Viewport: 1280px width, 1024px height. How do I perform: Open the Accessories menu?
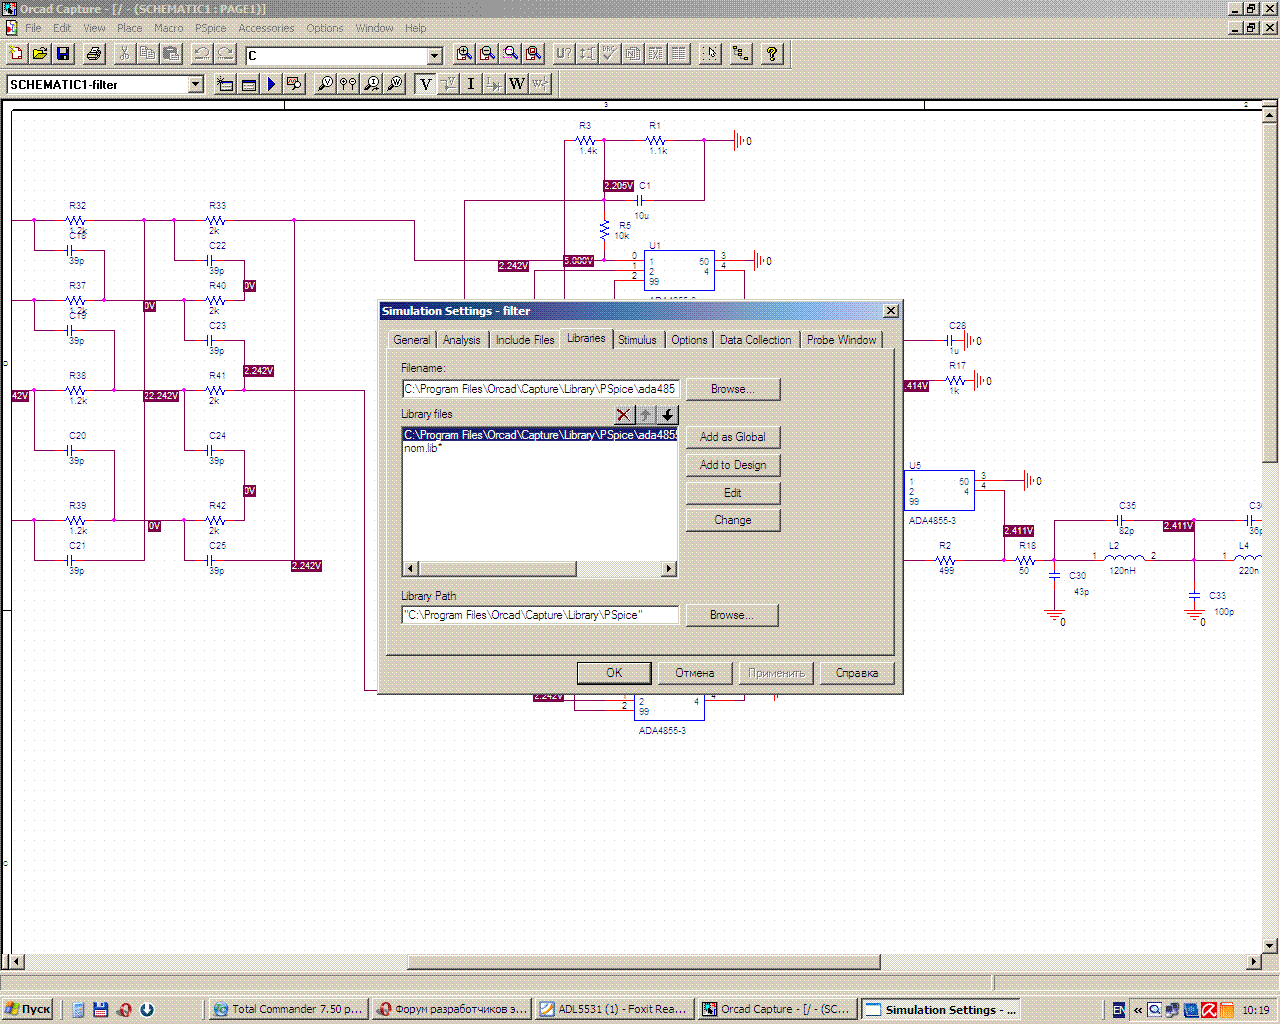tap(266, 28)
